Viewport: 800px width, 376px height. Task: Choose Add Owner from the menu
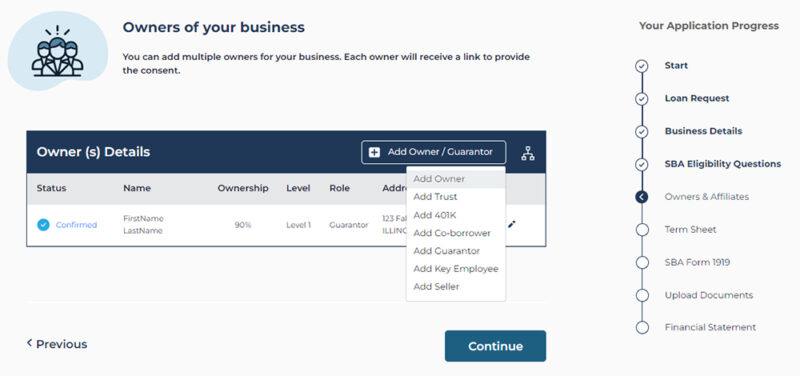tap(456, 179)
